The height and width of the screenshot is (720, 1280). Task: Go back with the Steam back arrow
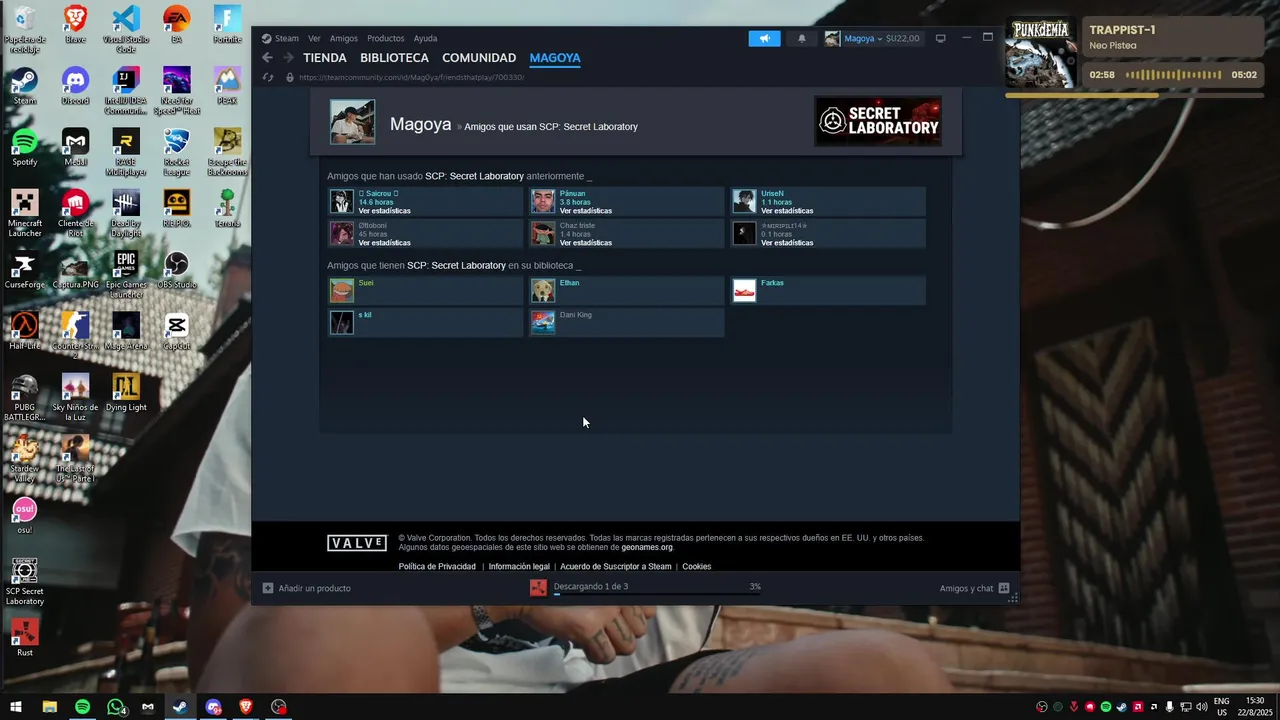coord(267,58)
